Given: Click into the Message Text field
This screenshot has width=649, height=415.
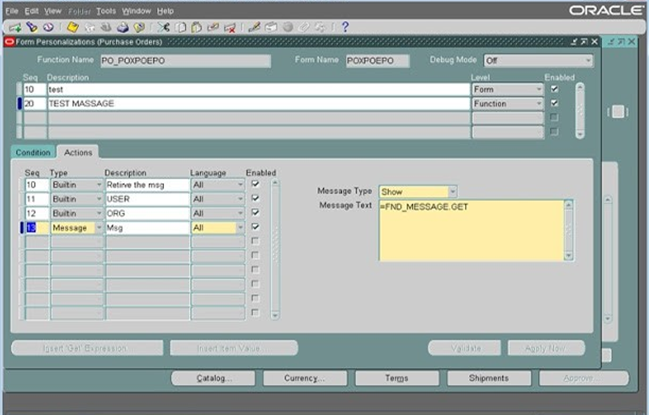Looking at the screenshot, I should [x=471, y=230].
